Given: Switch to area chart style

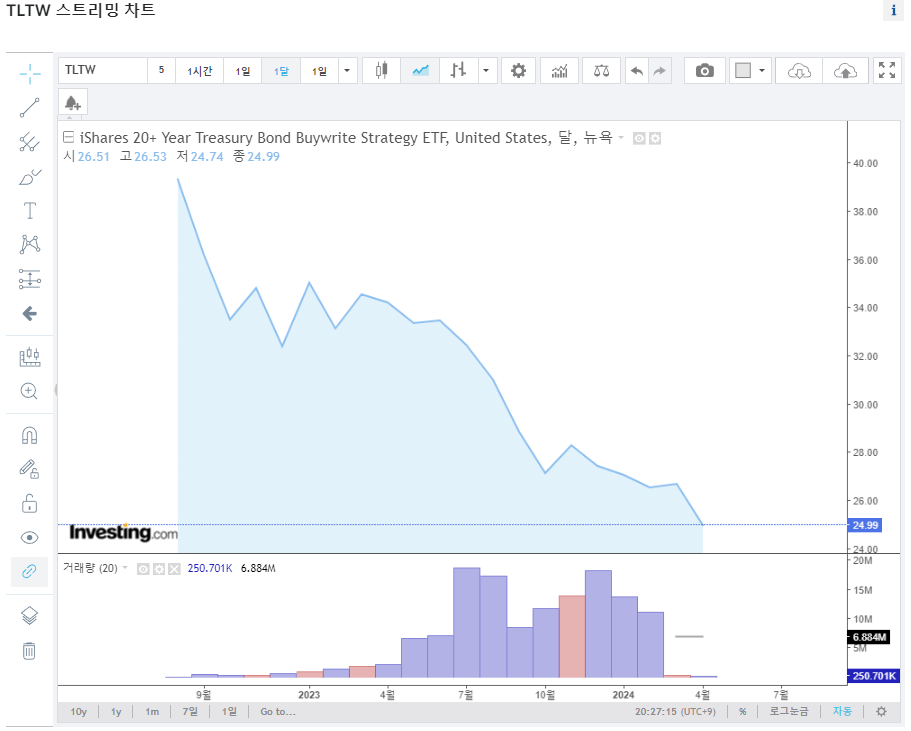Looking at the screenshot, I should [x=420, y=70].
